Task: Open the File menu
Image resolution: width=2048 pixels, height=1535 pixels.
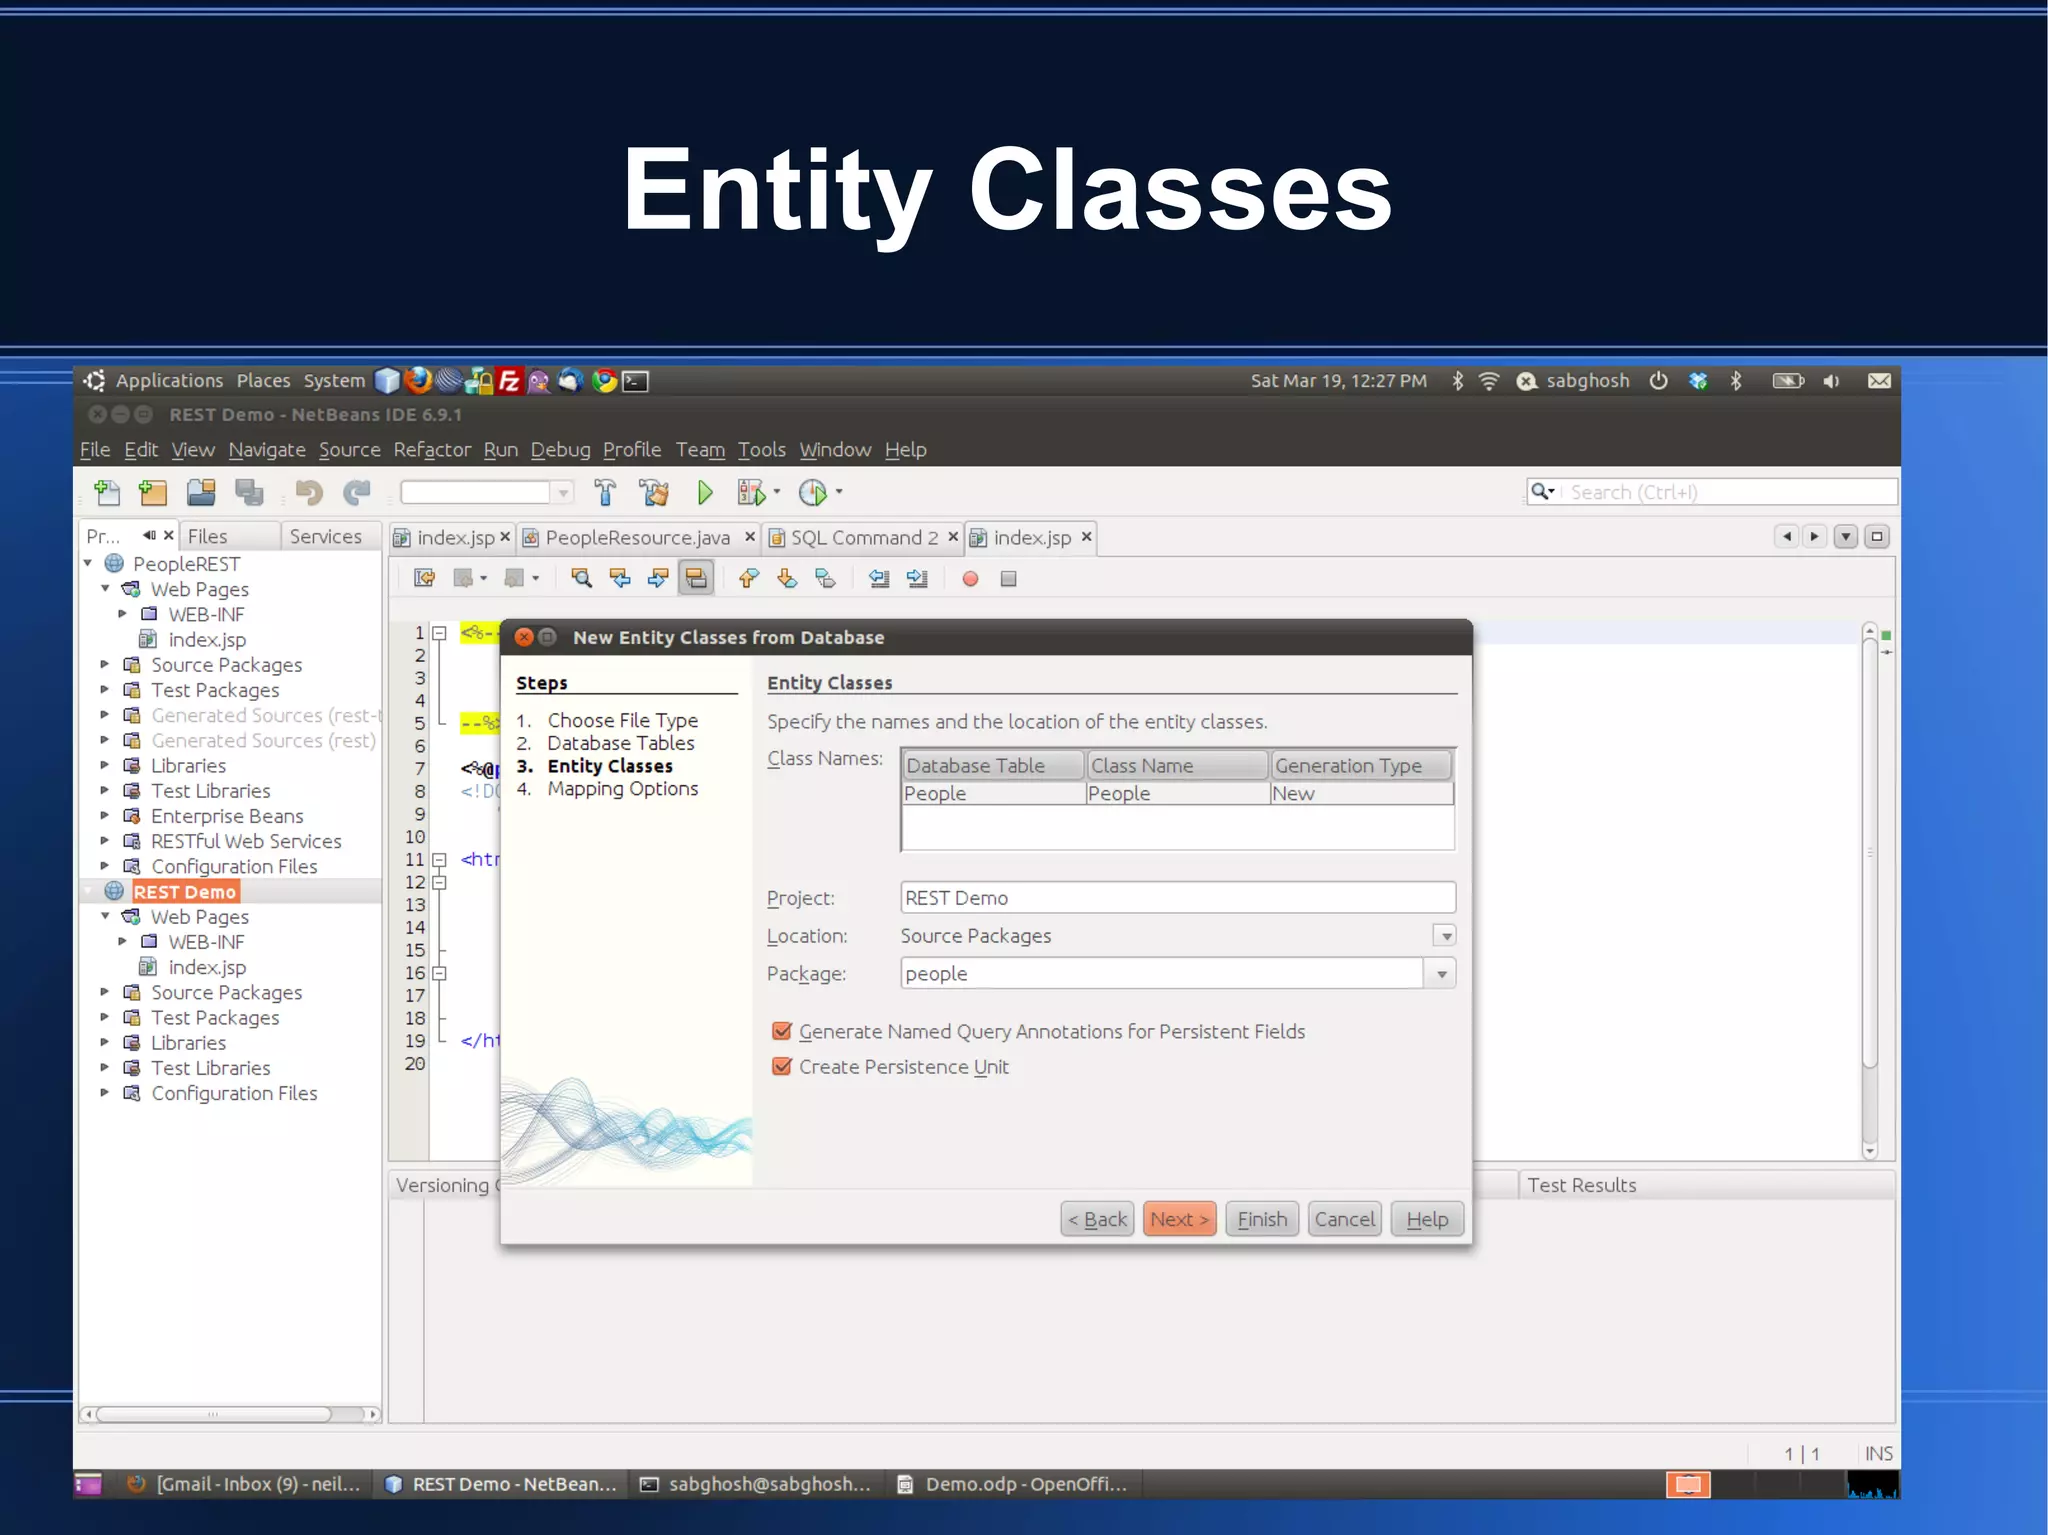Action: (95, 449)
